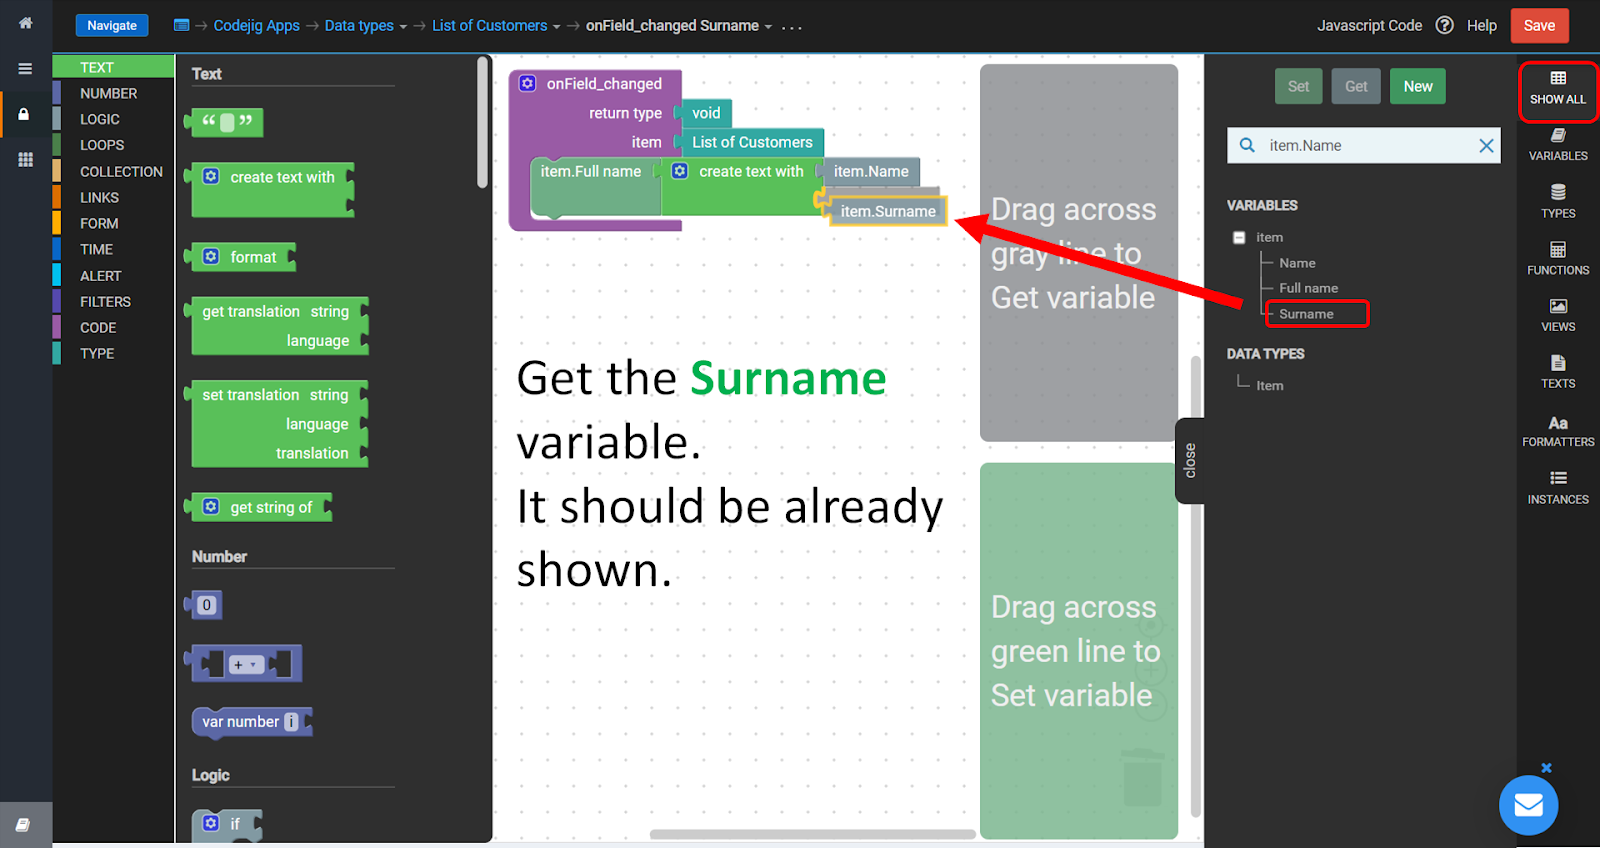Viewport: 1600px width, 848px height.
Task: Click the Set variable button
Action: click(x=1298, y=86)
